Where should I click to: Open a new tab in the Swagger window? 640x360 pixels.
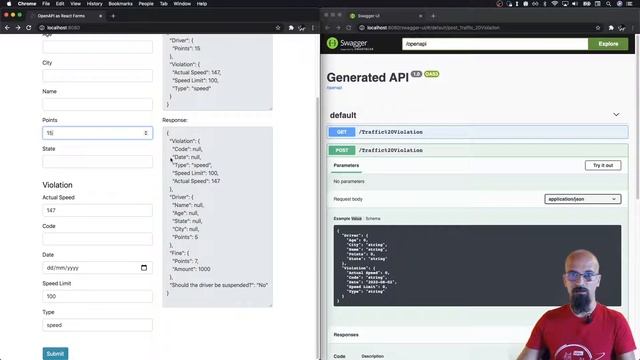click(x=433, y=16)
